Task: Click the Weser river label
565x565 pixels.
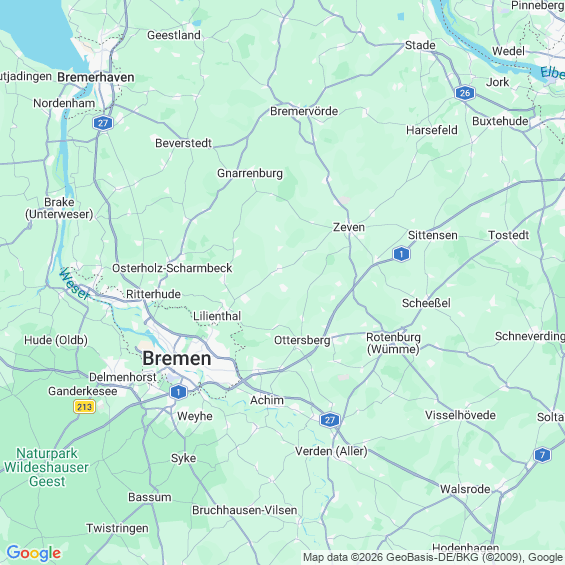Action: click(74, 284)
